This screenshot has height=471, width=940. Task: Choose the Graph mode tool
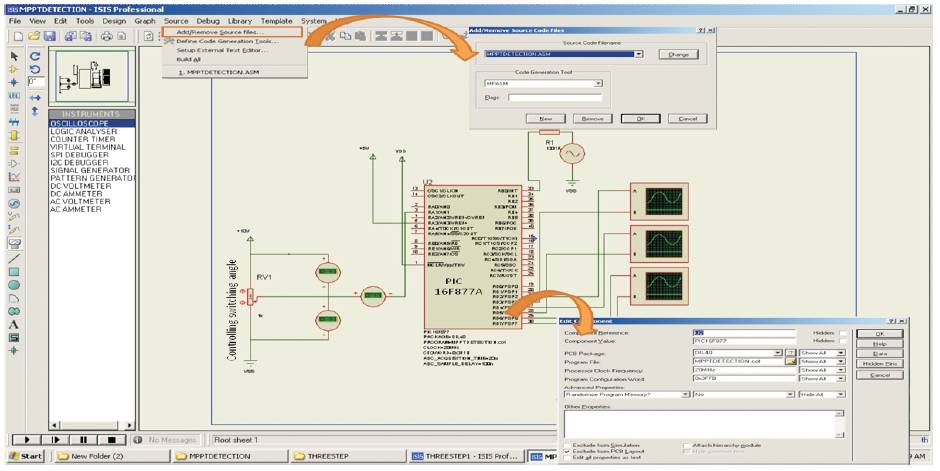click(x=14, y=177)
